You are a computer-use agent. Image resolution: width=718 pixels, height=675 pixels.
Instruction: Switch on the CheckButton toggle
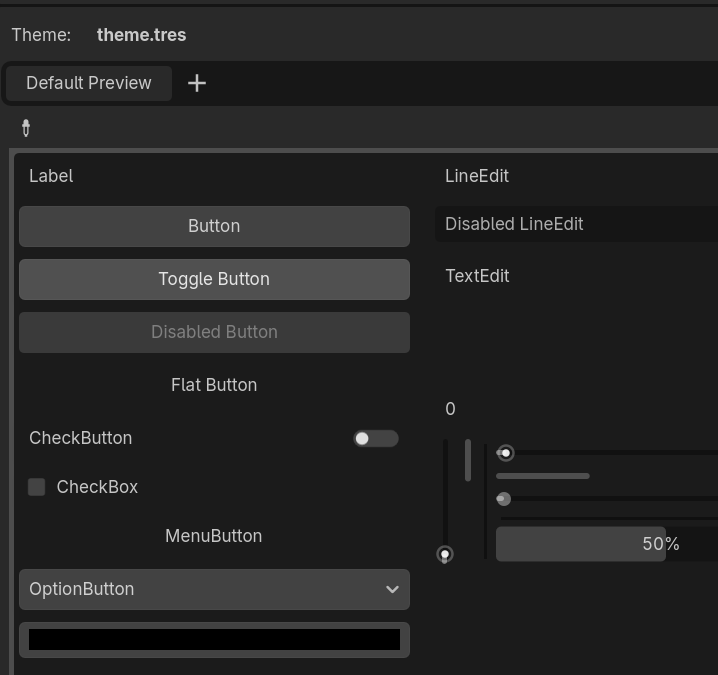[375, 438]
